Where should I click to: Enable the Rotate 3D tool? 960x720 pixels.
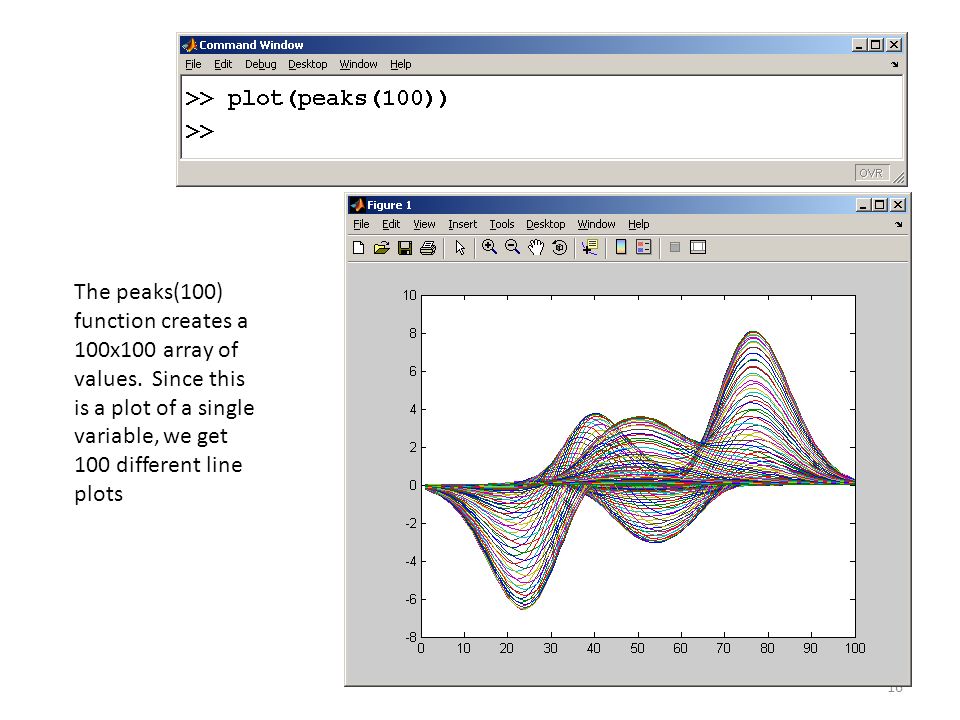click(559, 247)
